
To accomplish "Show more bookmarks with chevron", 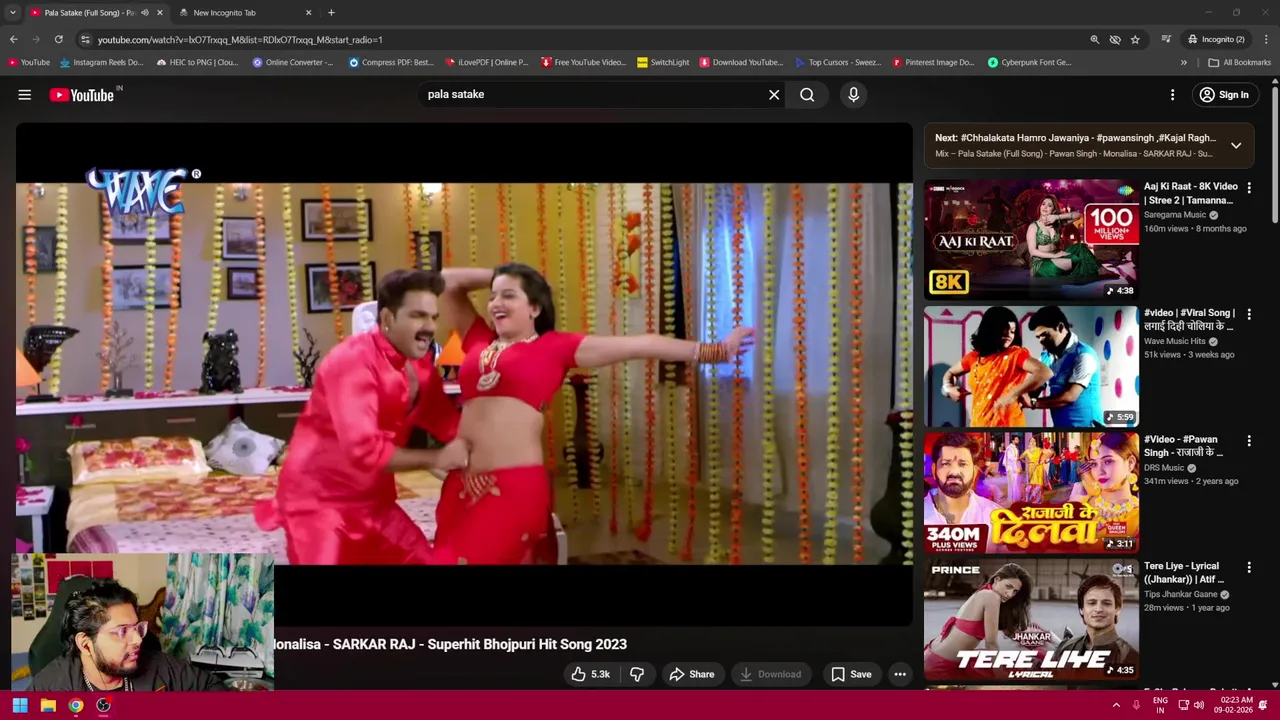I will click(1184, 62).
